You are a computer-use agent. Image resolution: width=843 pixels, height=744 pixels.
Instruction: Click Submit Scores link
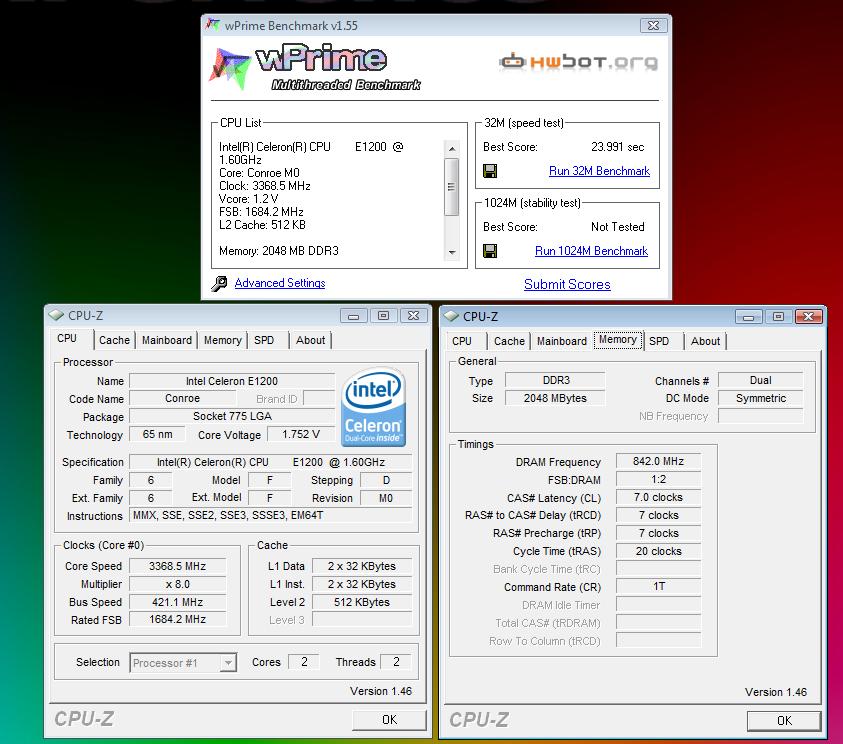pos(567,284)
